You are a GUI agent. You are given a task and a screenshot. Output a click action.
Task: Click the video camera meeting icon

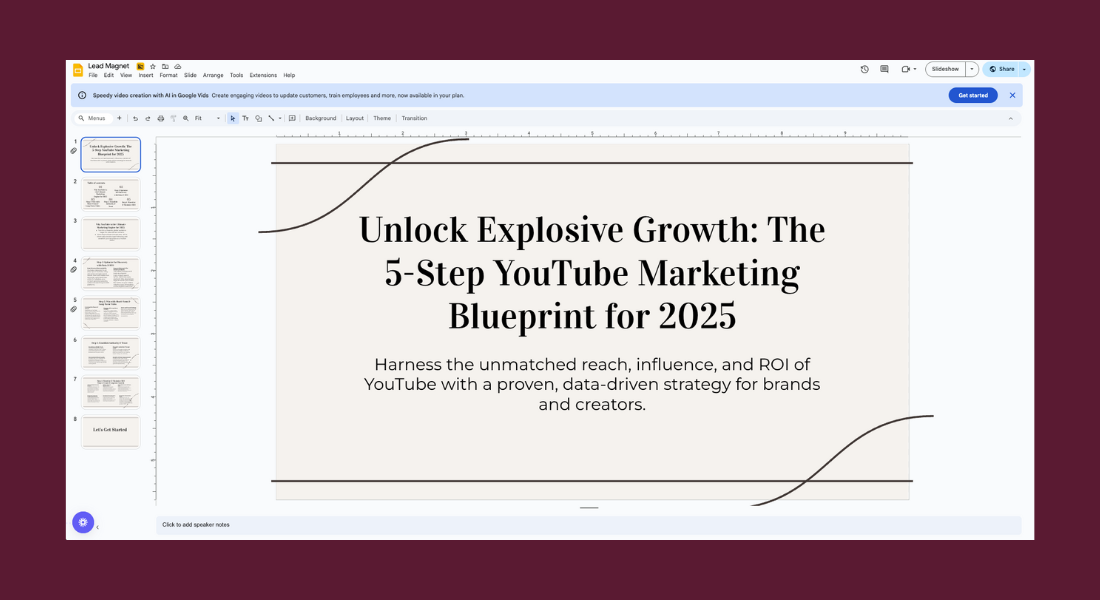[x=906, y=69]
